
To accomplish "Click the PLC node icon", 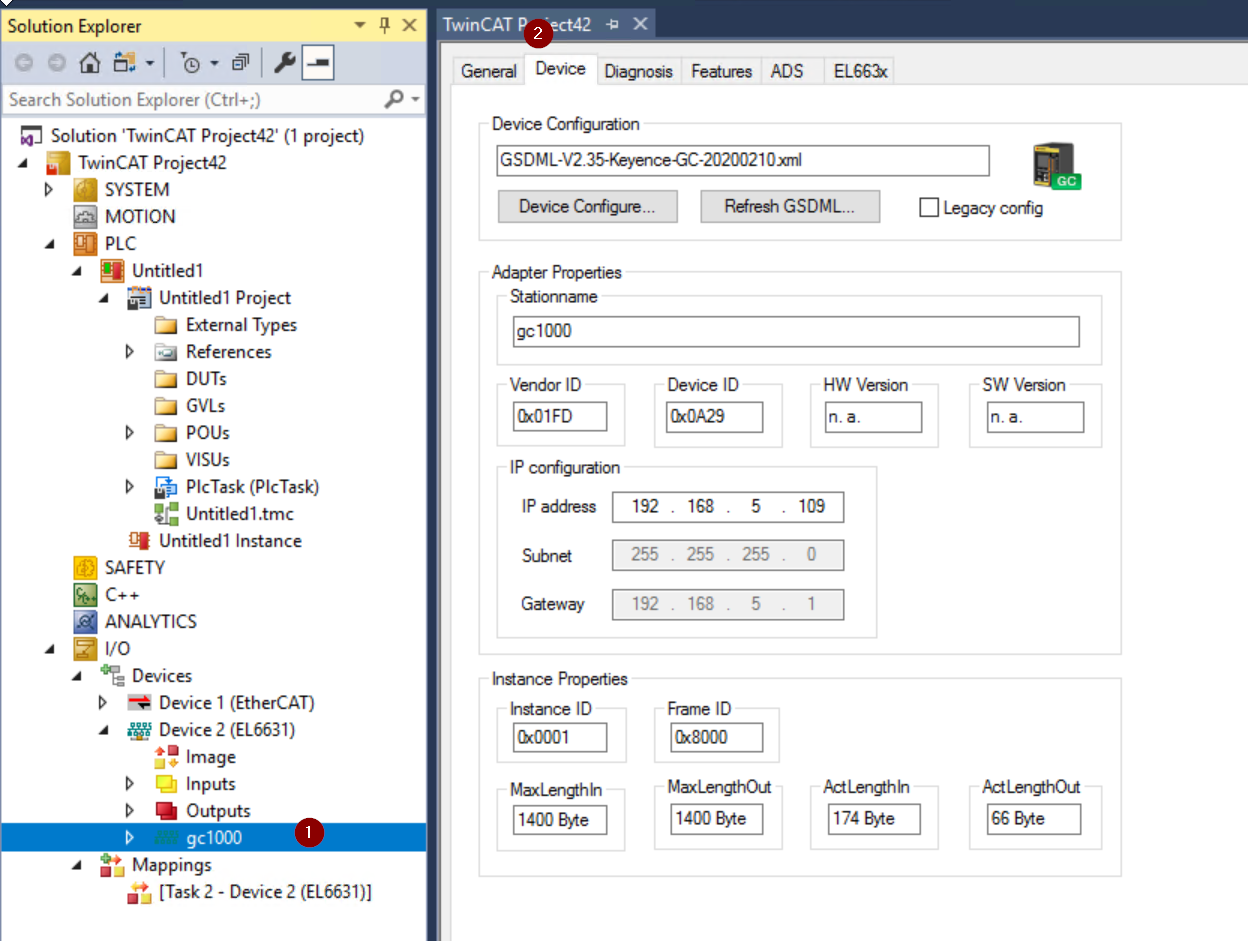I will (86, 243).
